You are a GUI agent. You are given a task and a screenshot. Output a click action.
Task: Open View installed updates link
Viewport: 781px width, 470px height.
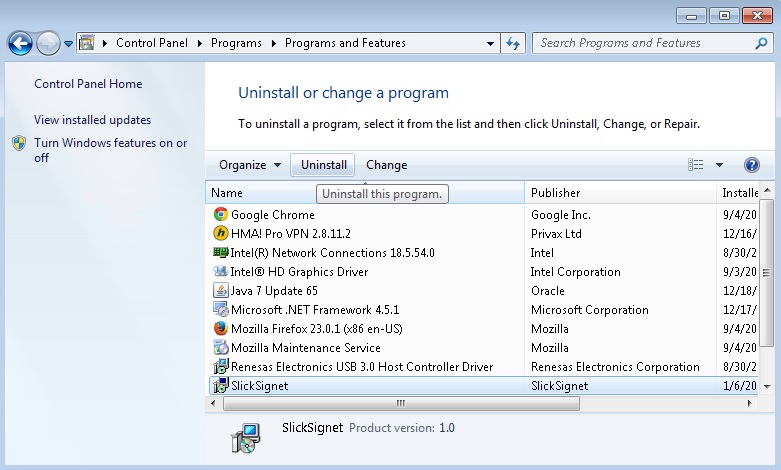pyautogui.click(x=92, y=120)
